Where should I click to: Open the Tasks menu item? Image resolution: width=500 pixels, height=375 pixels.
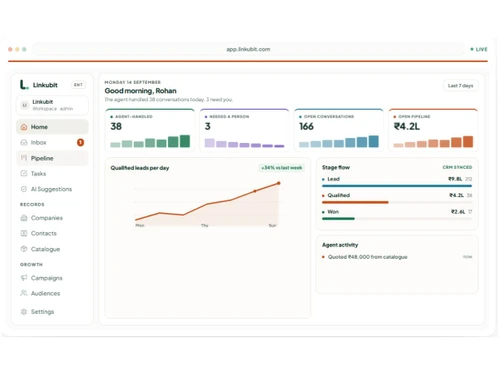[x=52, y=173]
